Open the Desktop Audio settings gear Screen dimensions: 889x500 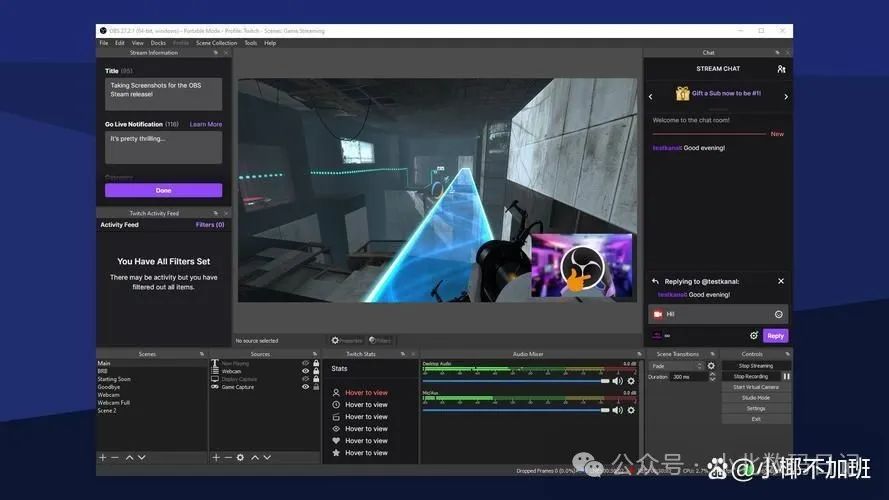tap(631, 381)
